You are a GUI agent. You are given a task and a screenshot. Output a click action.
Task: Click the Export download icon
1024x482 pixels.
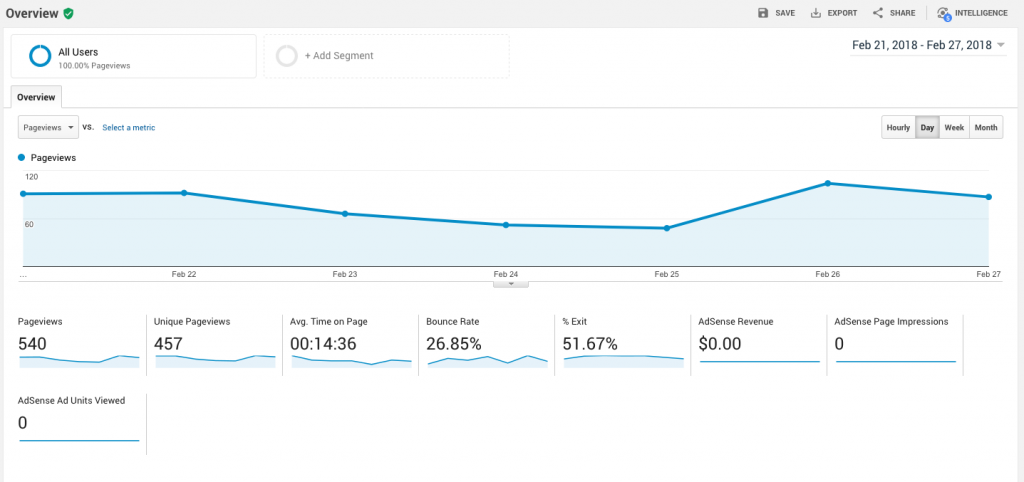[816, 13]
